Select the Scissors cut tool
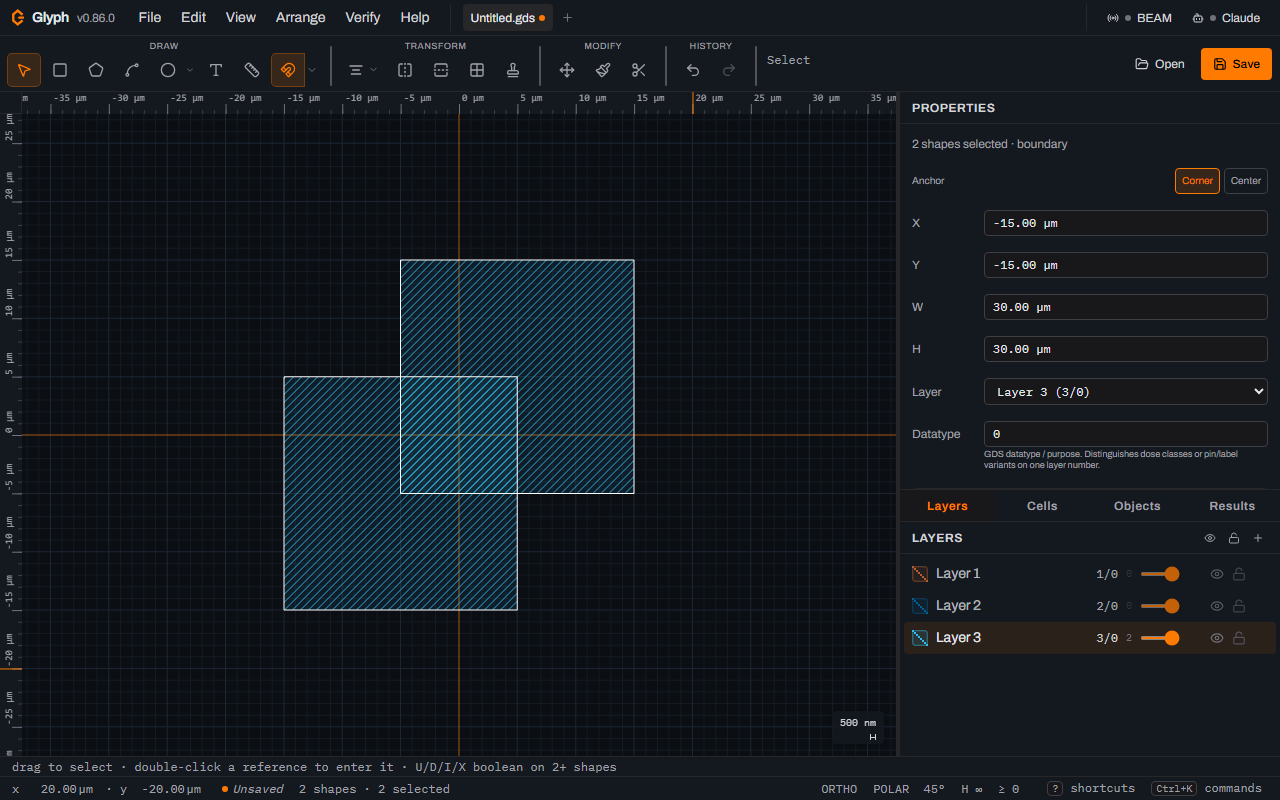This screenshot has width=1280, height=800. pyautogui.click(x=639, y=70)
